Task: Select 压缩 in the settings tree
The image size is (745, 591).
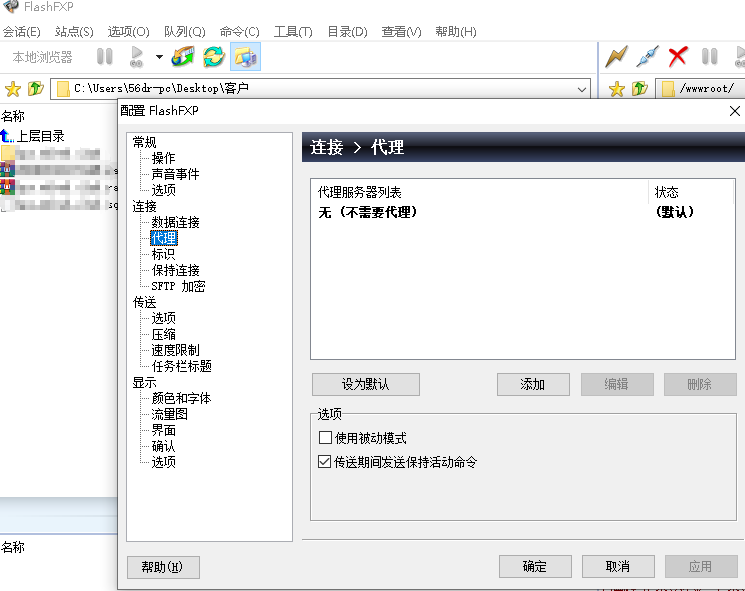Action: click(163, 334)
